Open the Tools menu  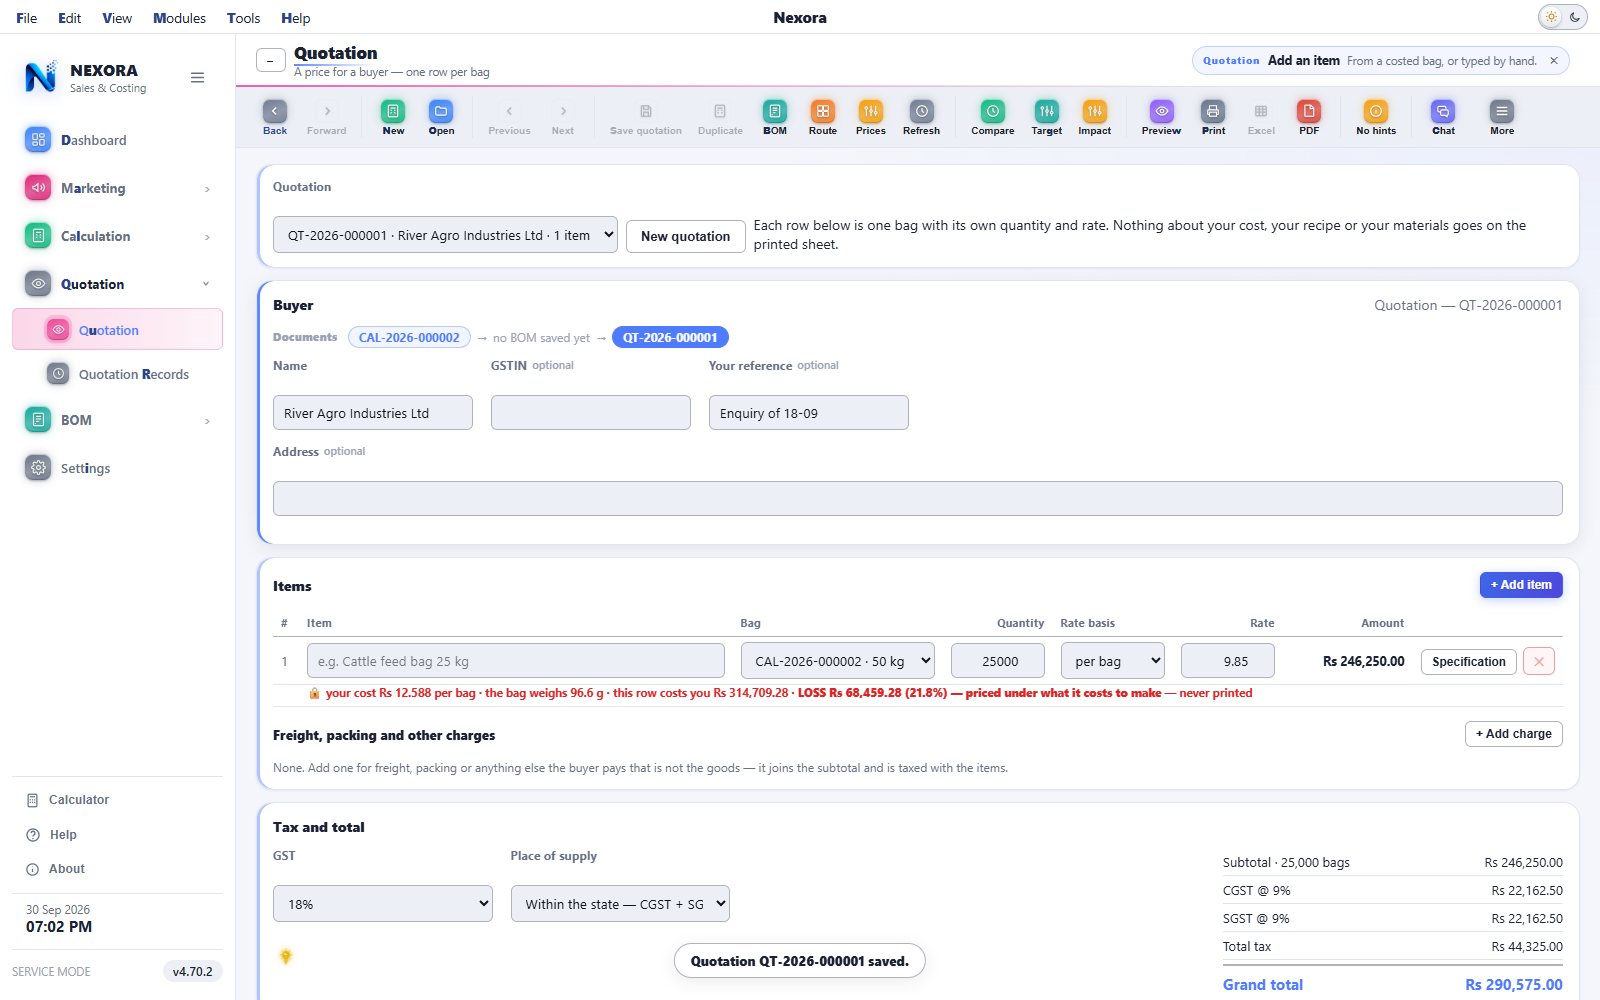[x=243, y=18]
